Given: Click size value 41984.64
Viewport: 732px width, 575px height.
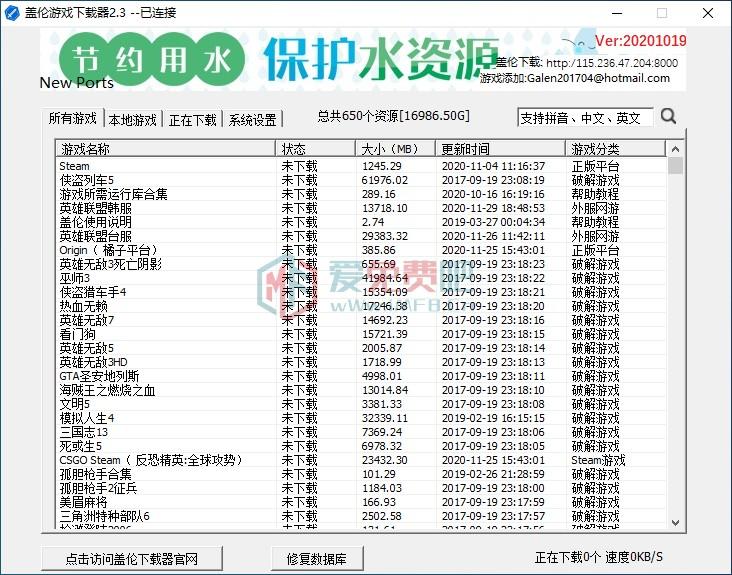Looking at the screenshot, I should (385, 278).
